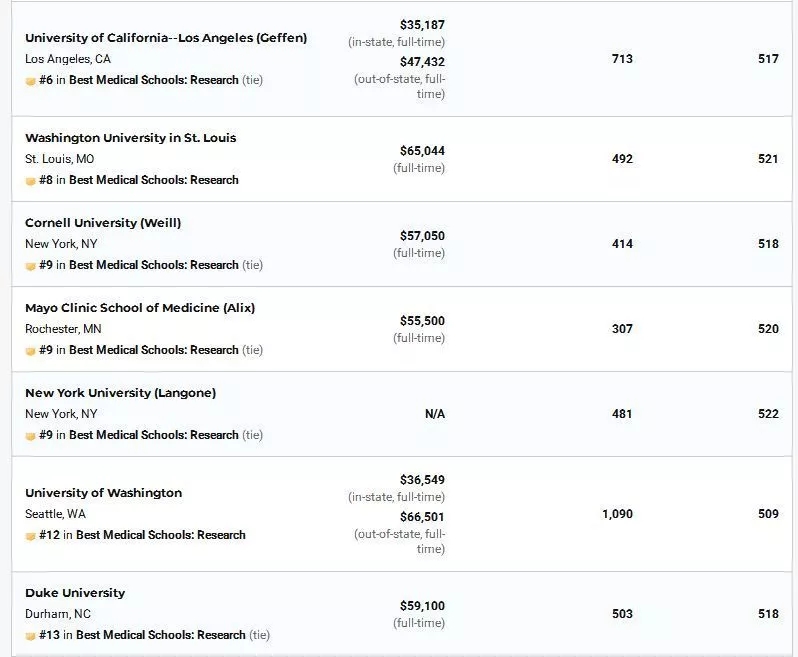Viewport: 798px width, 657px height.
Task: Open the Duke University school page
Action: point(75,593)
